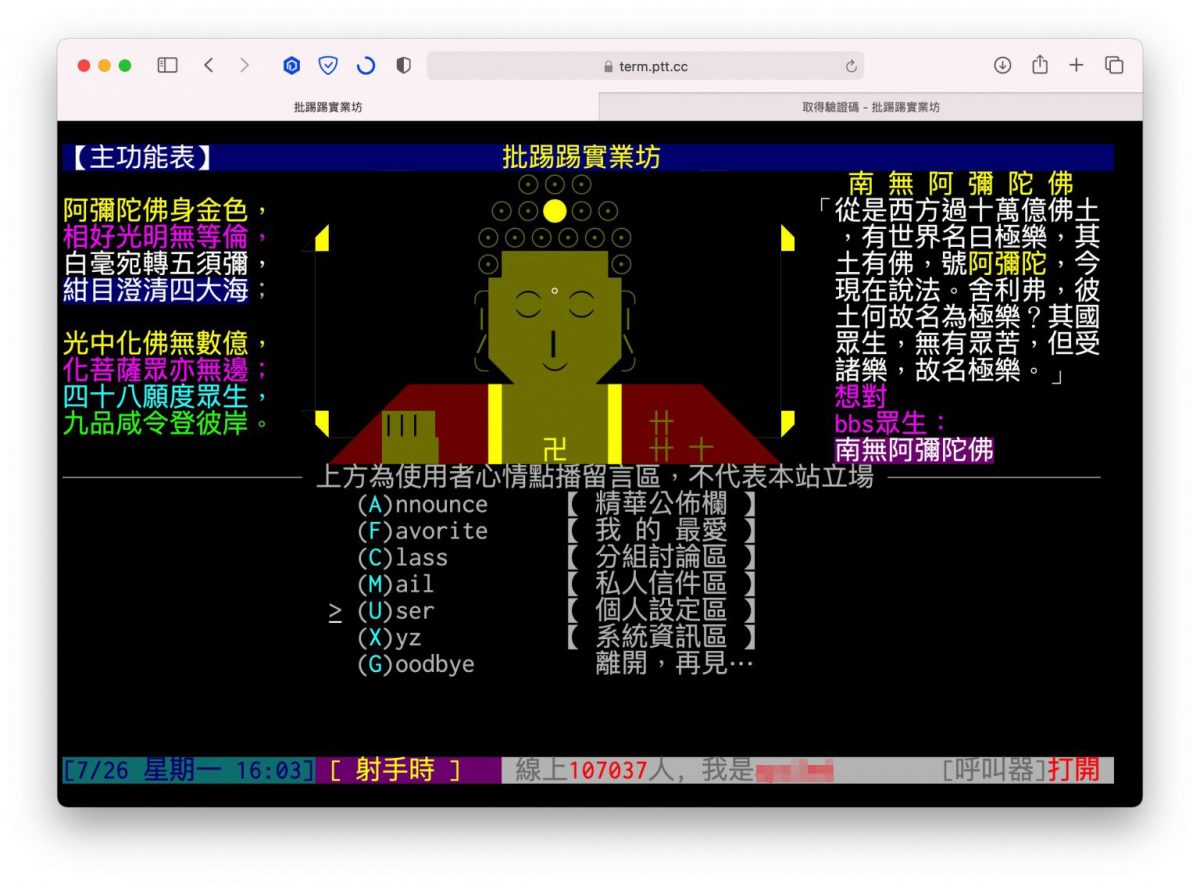Click the date and time in the status bar

pos(188,770)
